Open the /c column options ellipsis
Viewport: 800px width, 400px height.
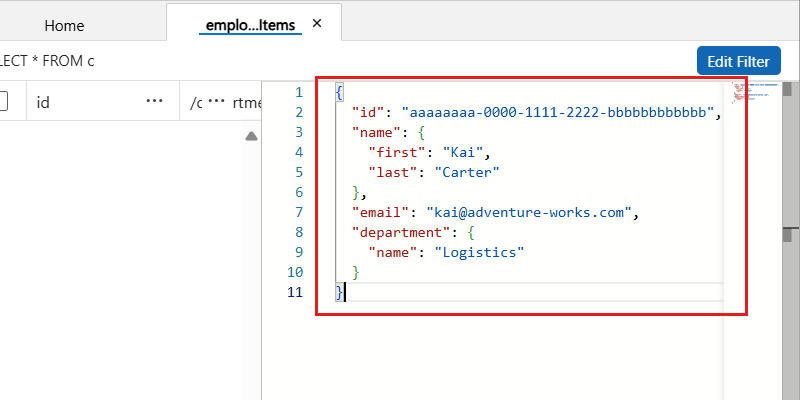(x=216, y=101)
